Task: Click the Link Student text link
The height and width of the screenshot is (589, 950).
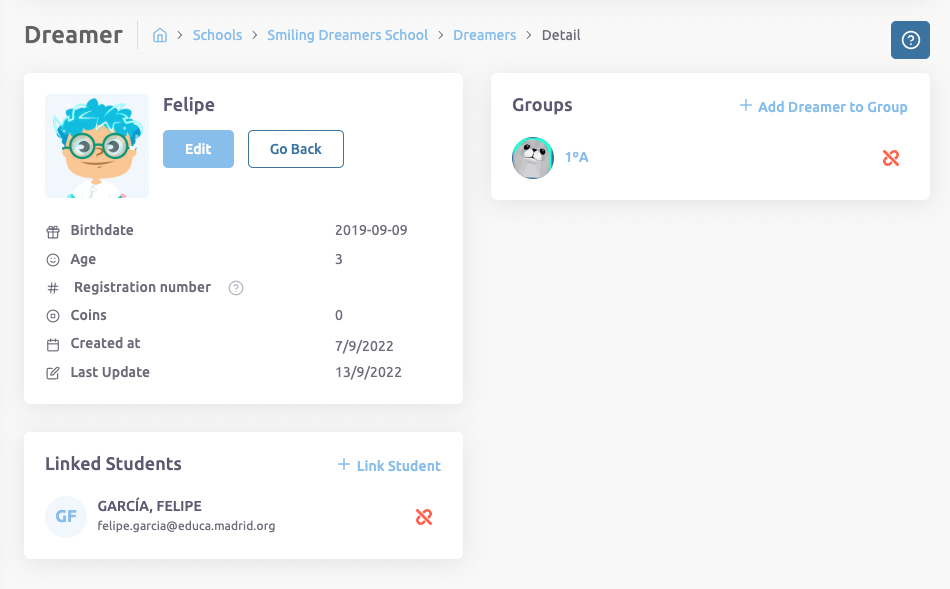Action: click(x=398, y=466)
